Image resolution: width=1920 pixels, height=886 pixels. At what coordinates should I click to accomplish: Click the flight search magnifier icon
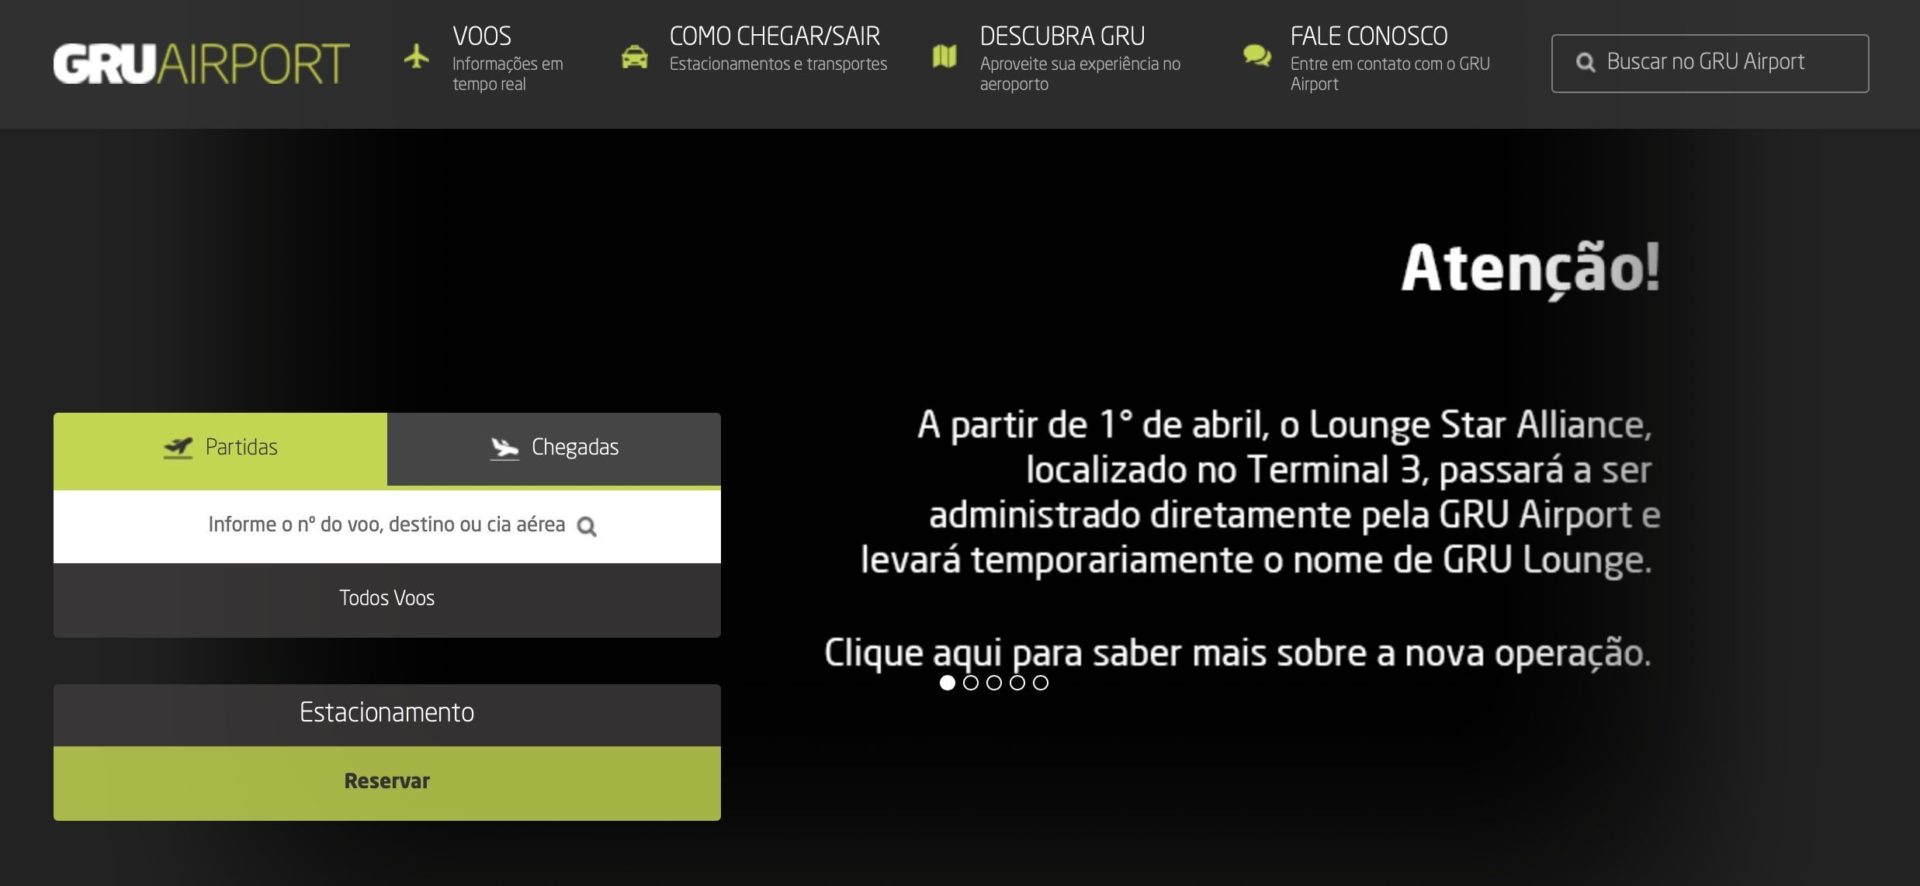pos(587,527)
